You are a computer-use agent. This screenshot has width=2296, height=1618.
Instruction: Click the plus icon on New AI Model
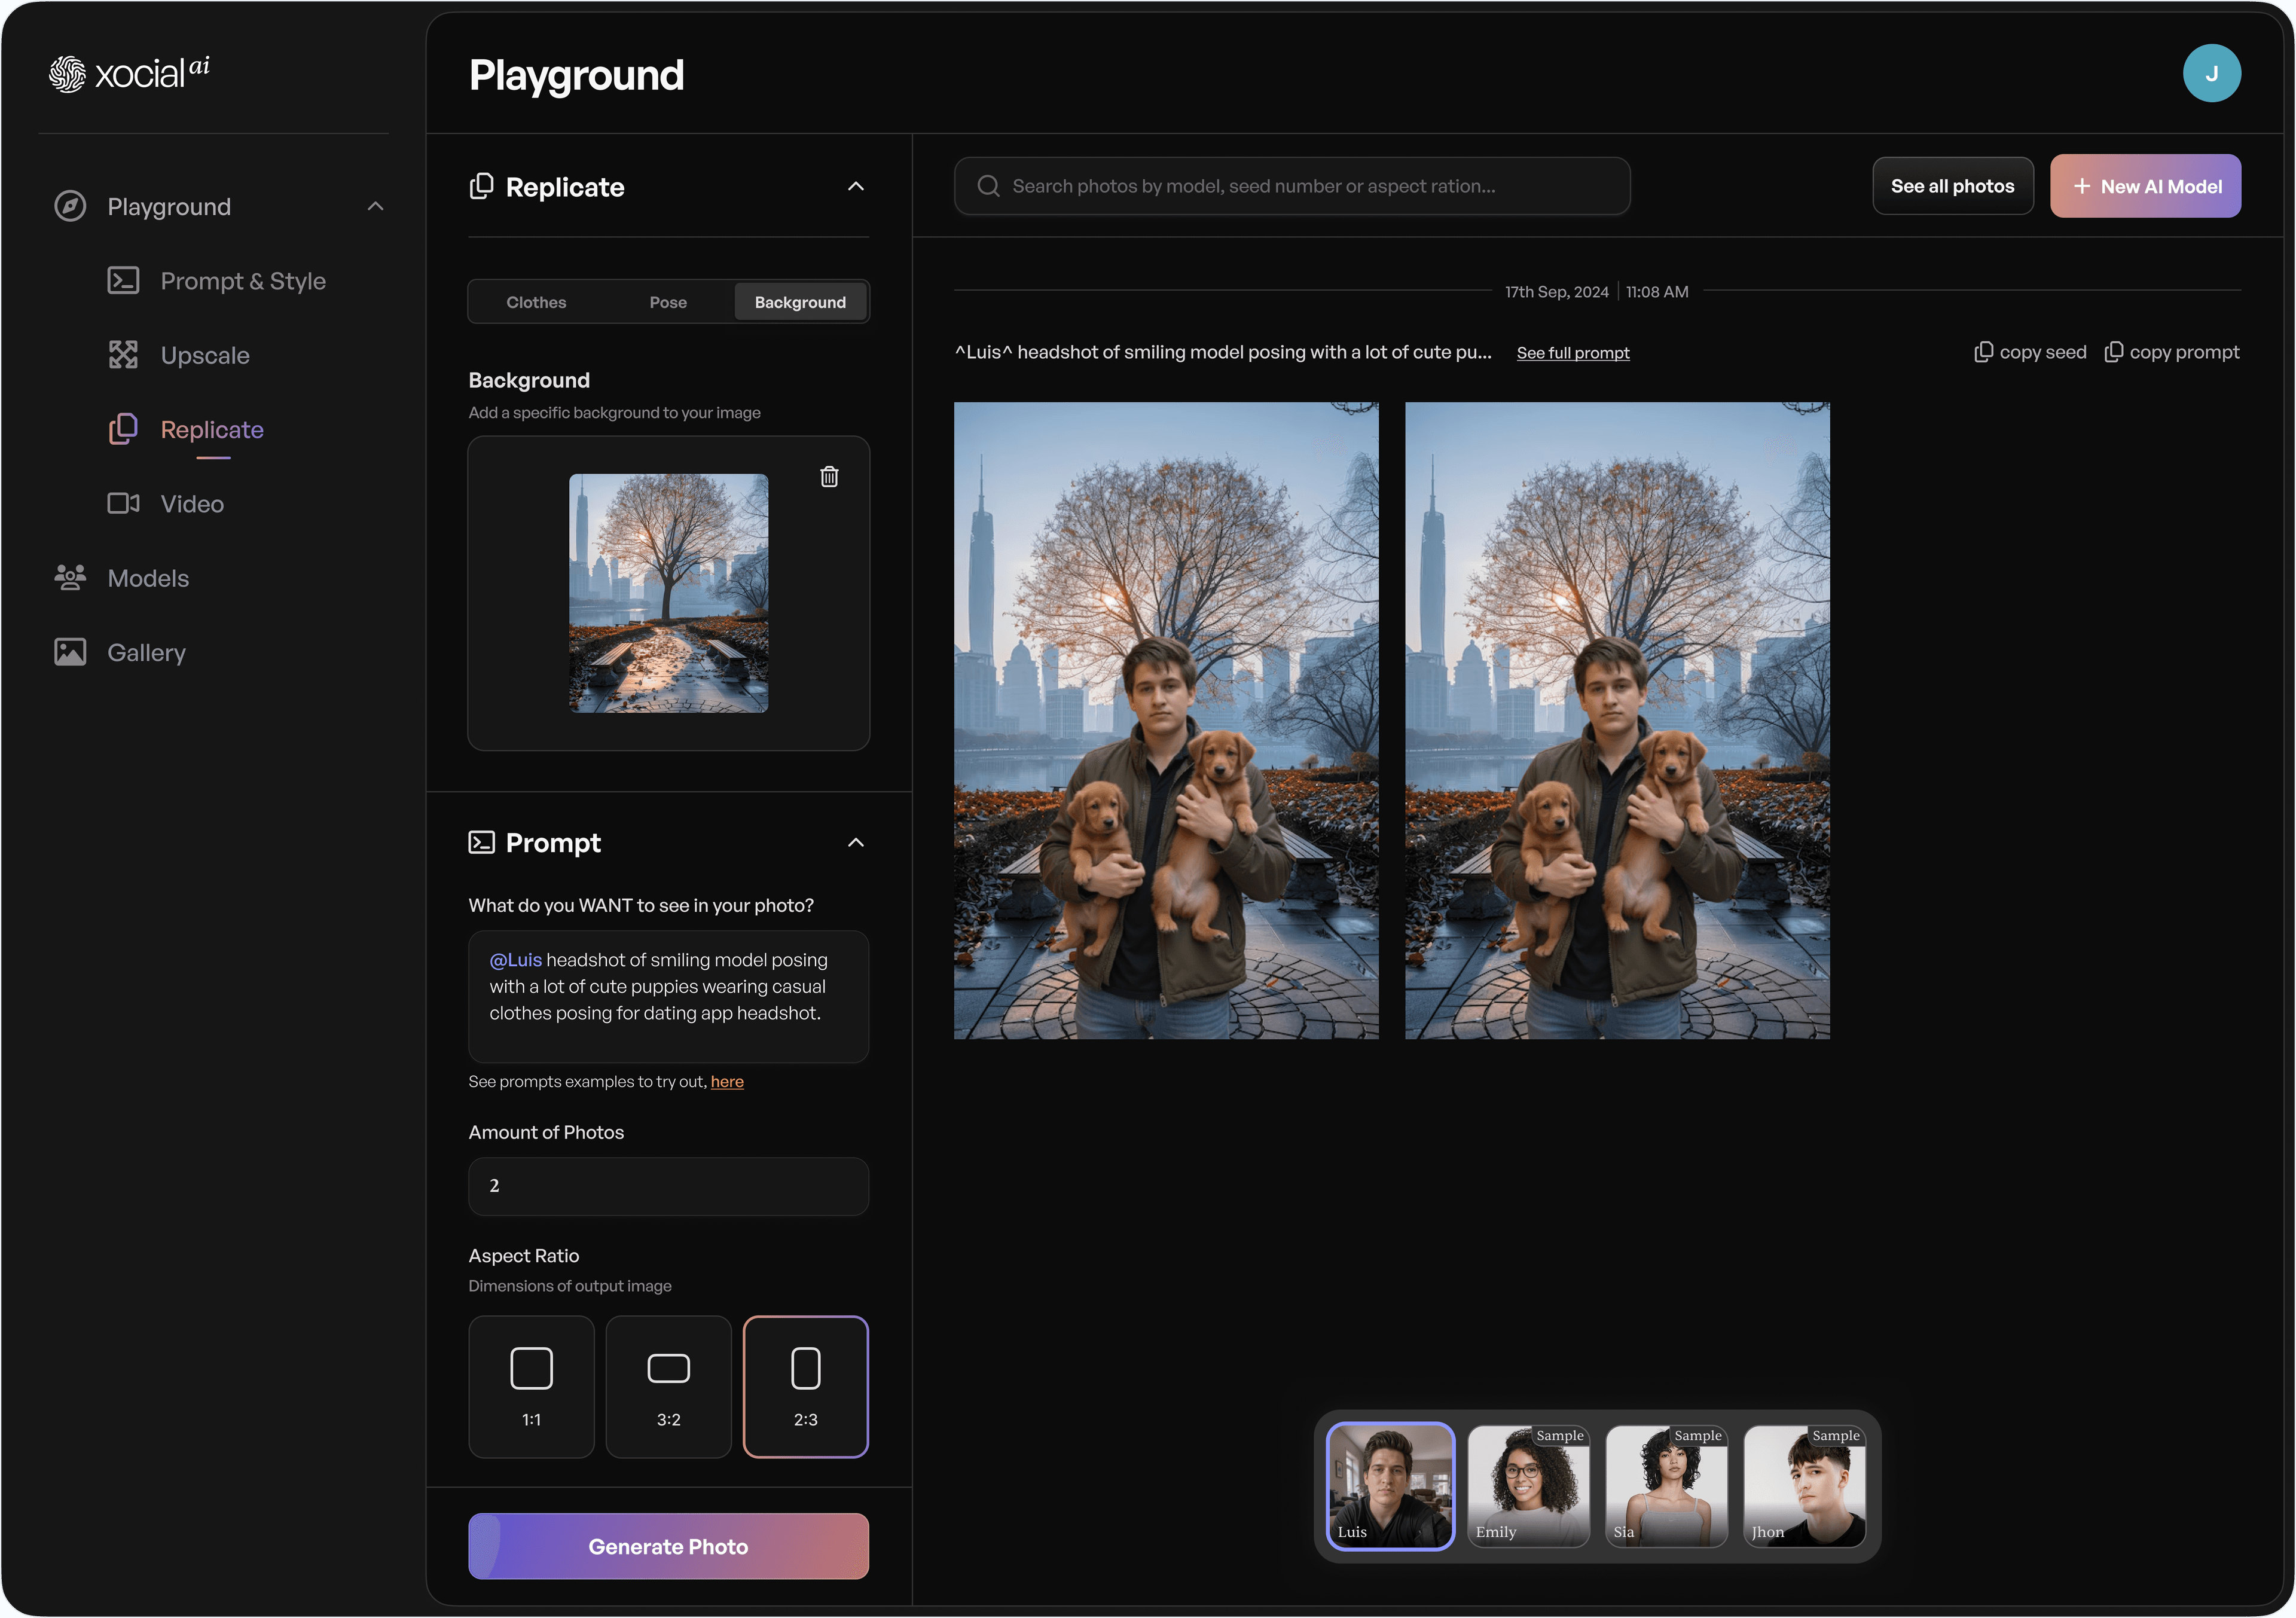click(2081, 186)
